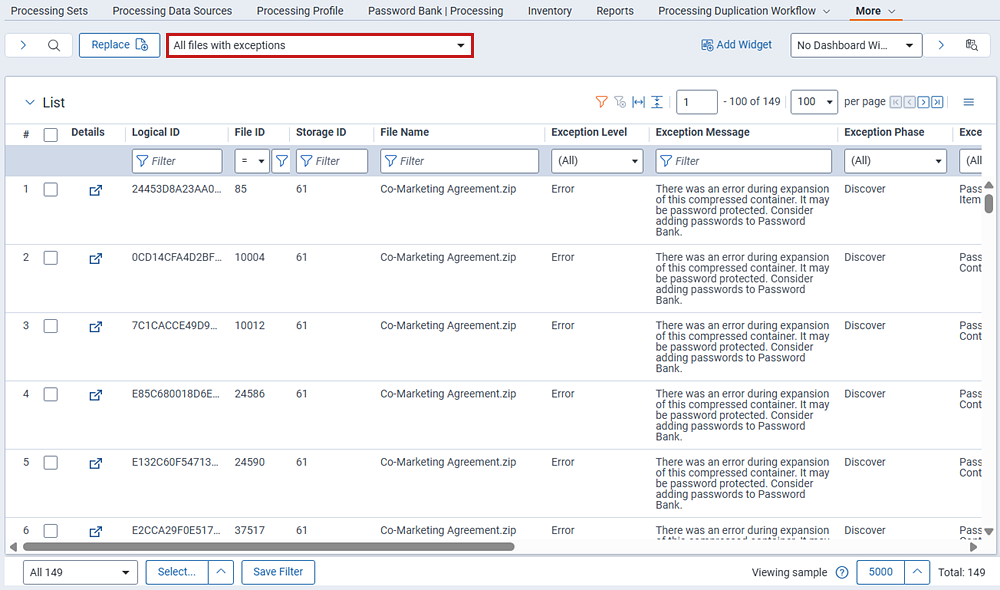Screen dimensions: 1000x590
Task: Toggle select-all header checkbox
Action: tap(50, 135)
